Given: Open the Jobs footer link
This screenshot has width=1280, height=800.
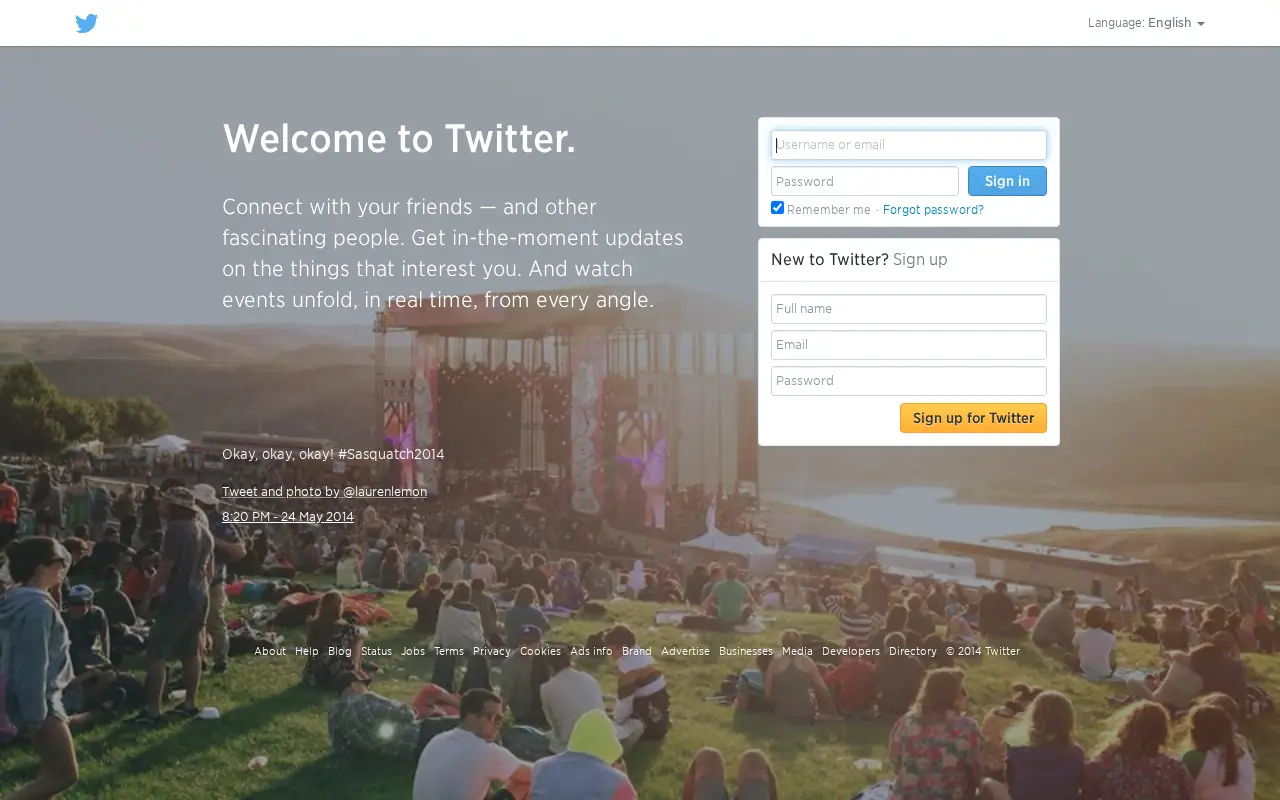Looking at the screenshot, I should point(413,651).
